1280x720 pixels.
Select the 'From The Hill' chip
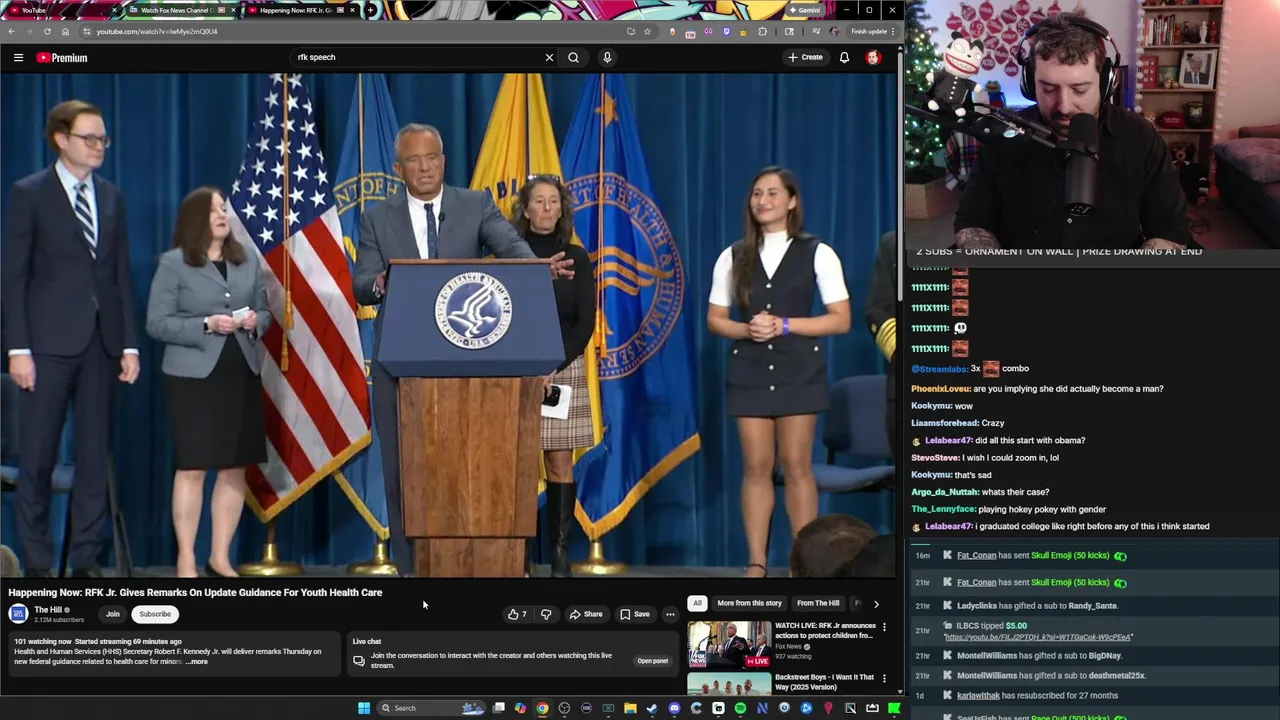tap(818, 603)
